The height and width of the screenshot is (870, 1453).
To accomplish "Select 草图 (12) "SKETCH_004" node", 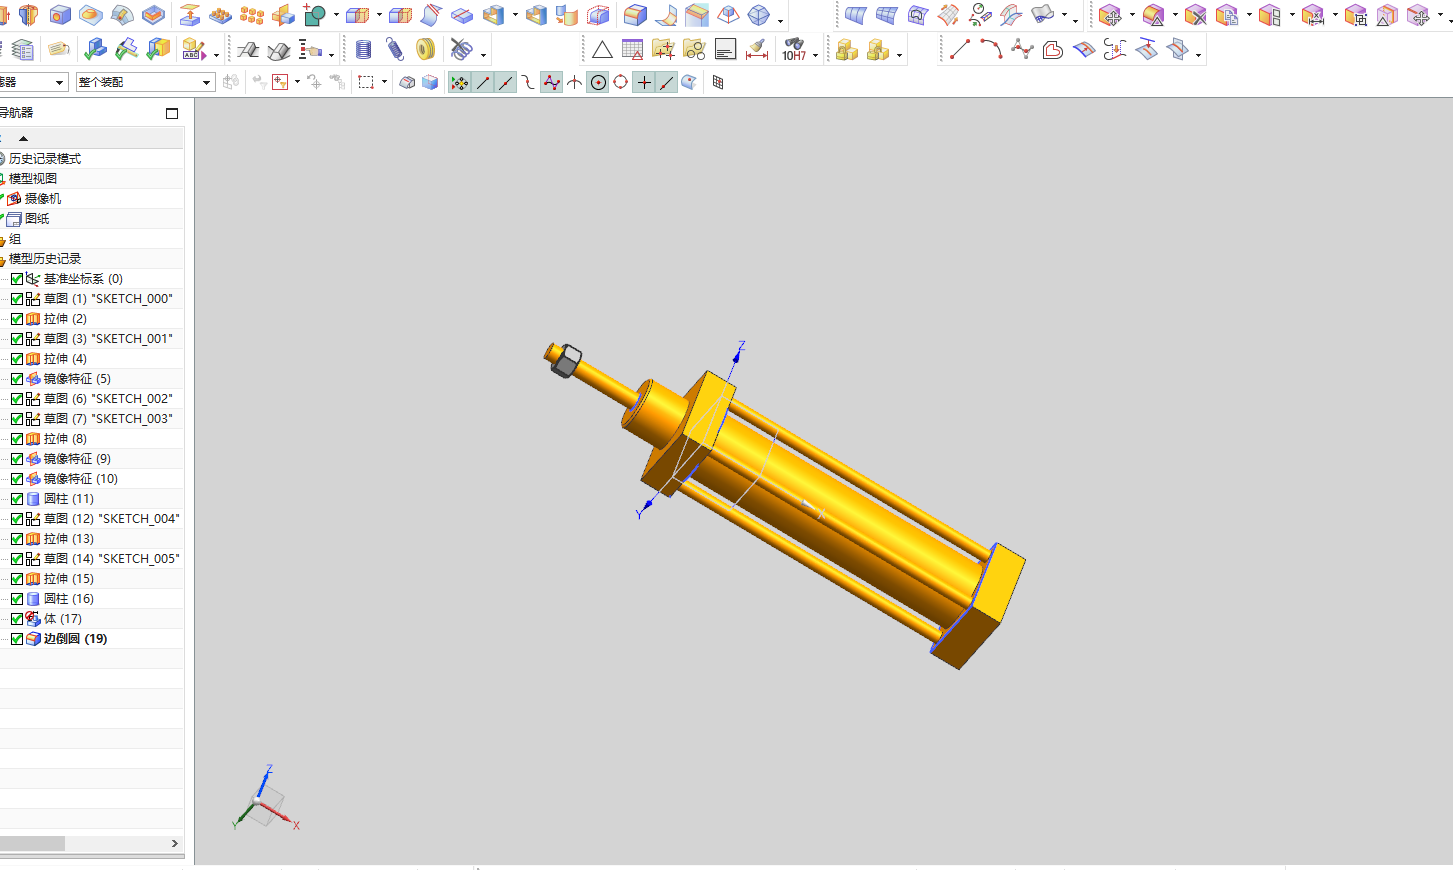I will (111, 519).
